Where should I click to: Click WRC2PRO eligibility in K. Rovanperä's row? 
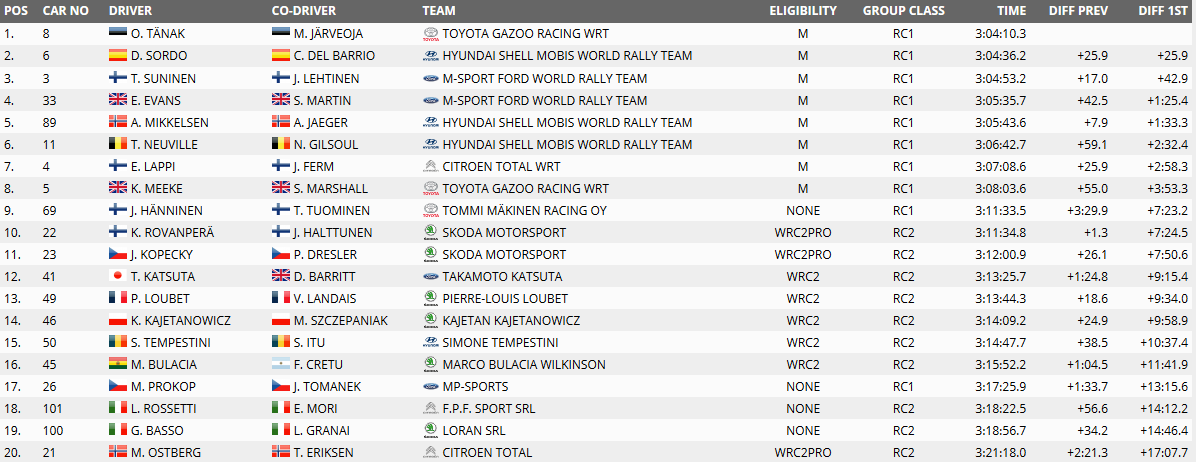coord(803,232)
